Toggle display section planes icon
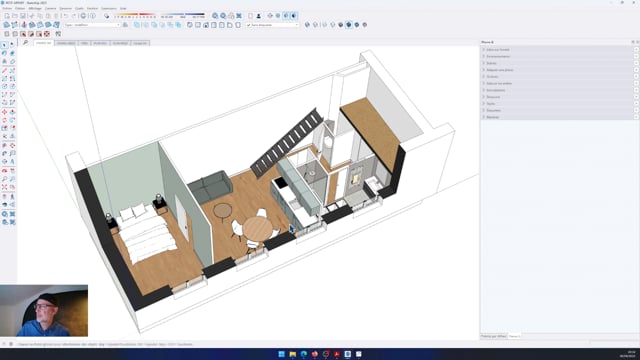Image resolution: width=640 pixels, height=360 pixels. pos(278,16)
